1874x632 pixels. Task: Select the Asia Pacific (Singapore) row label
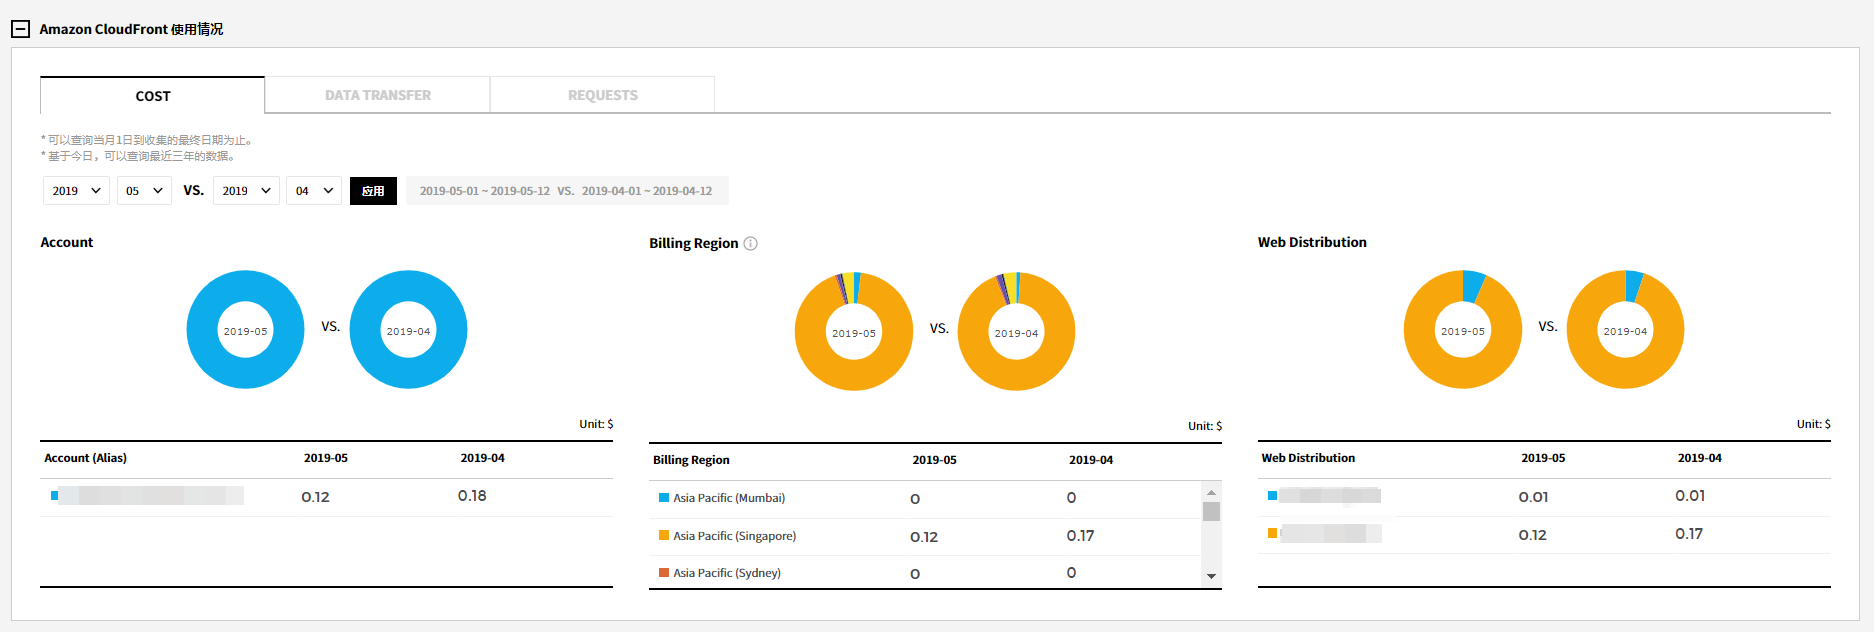[x=734, y=536]
